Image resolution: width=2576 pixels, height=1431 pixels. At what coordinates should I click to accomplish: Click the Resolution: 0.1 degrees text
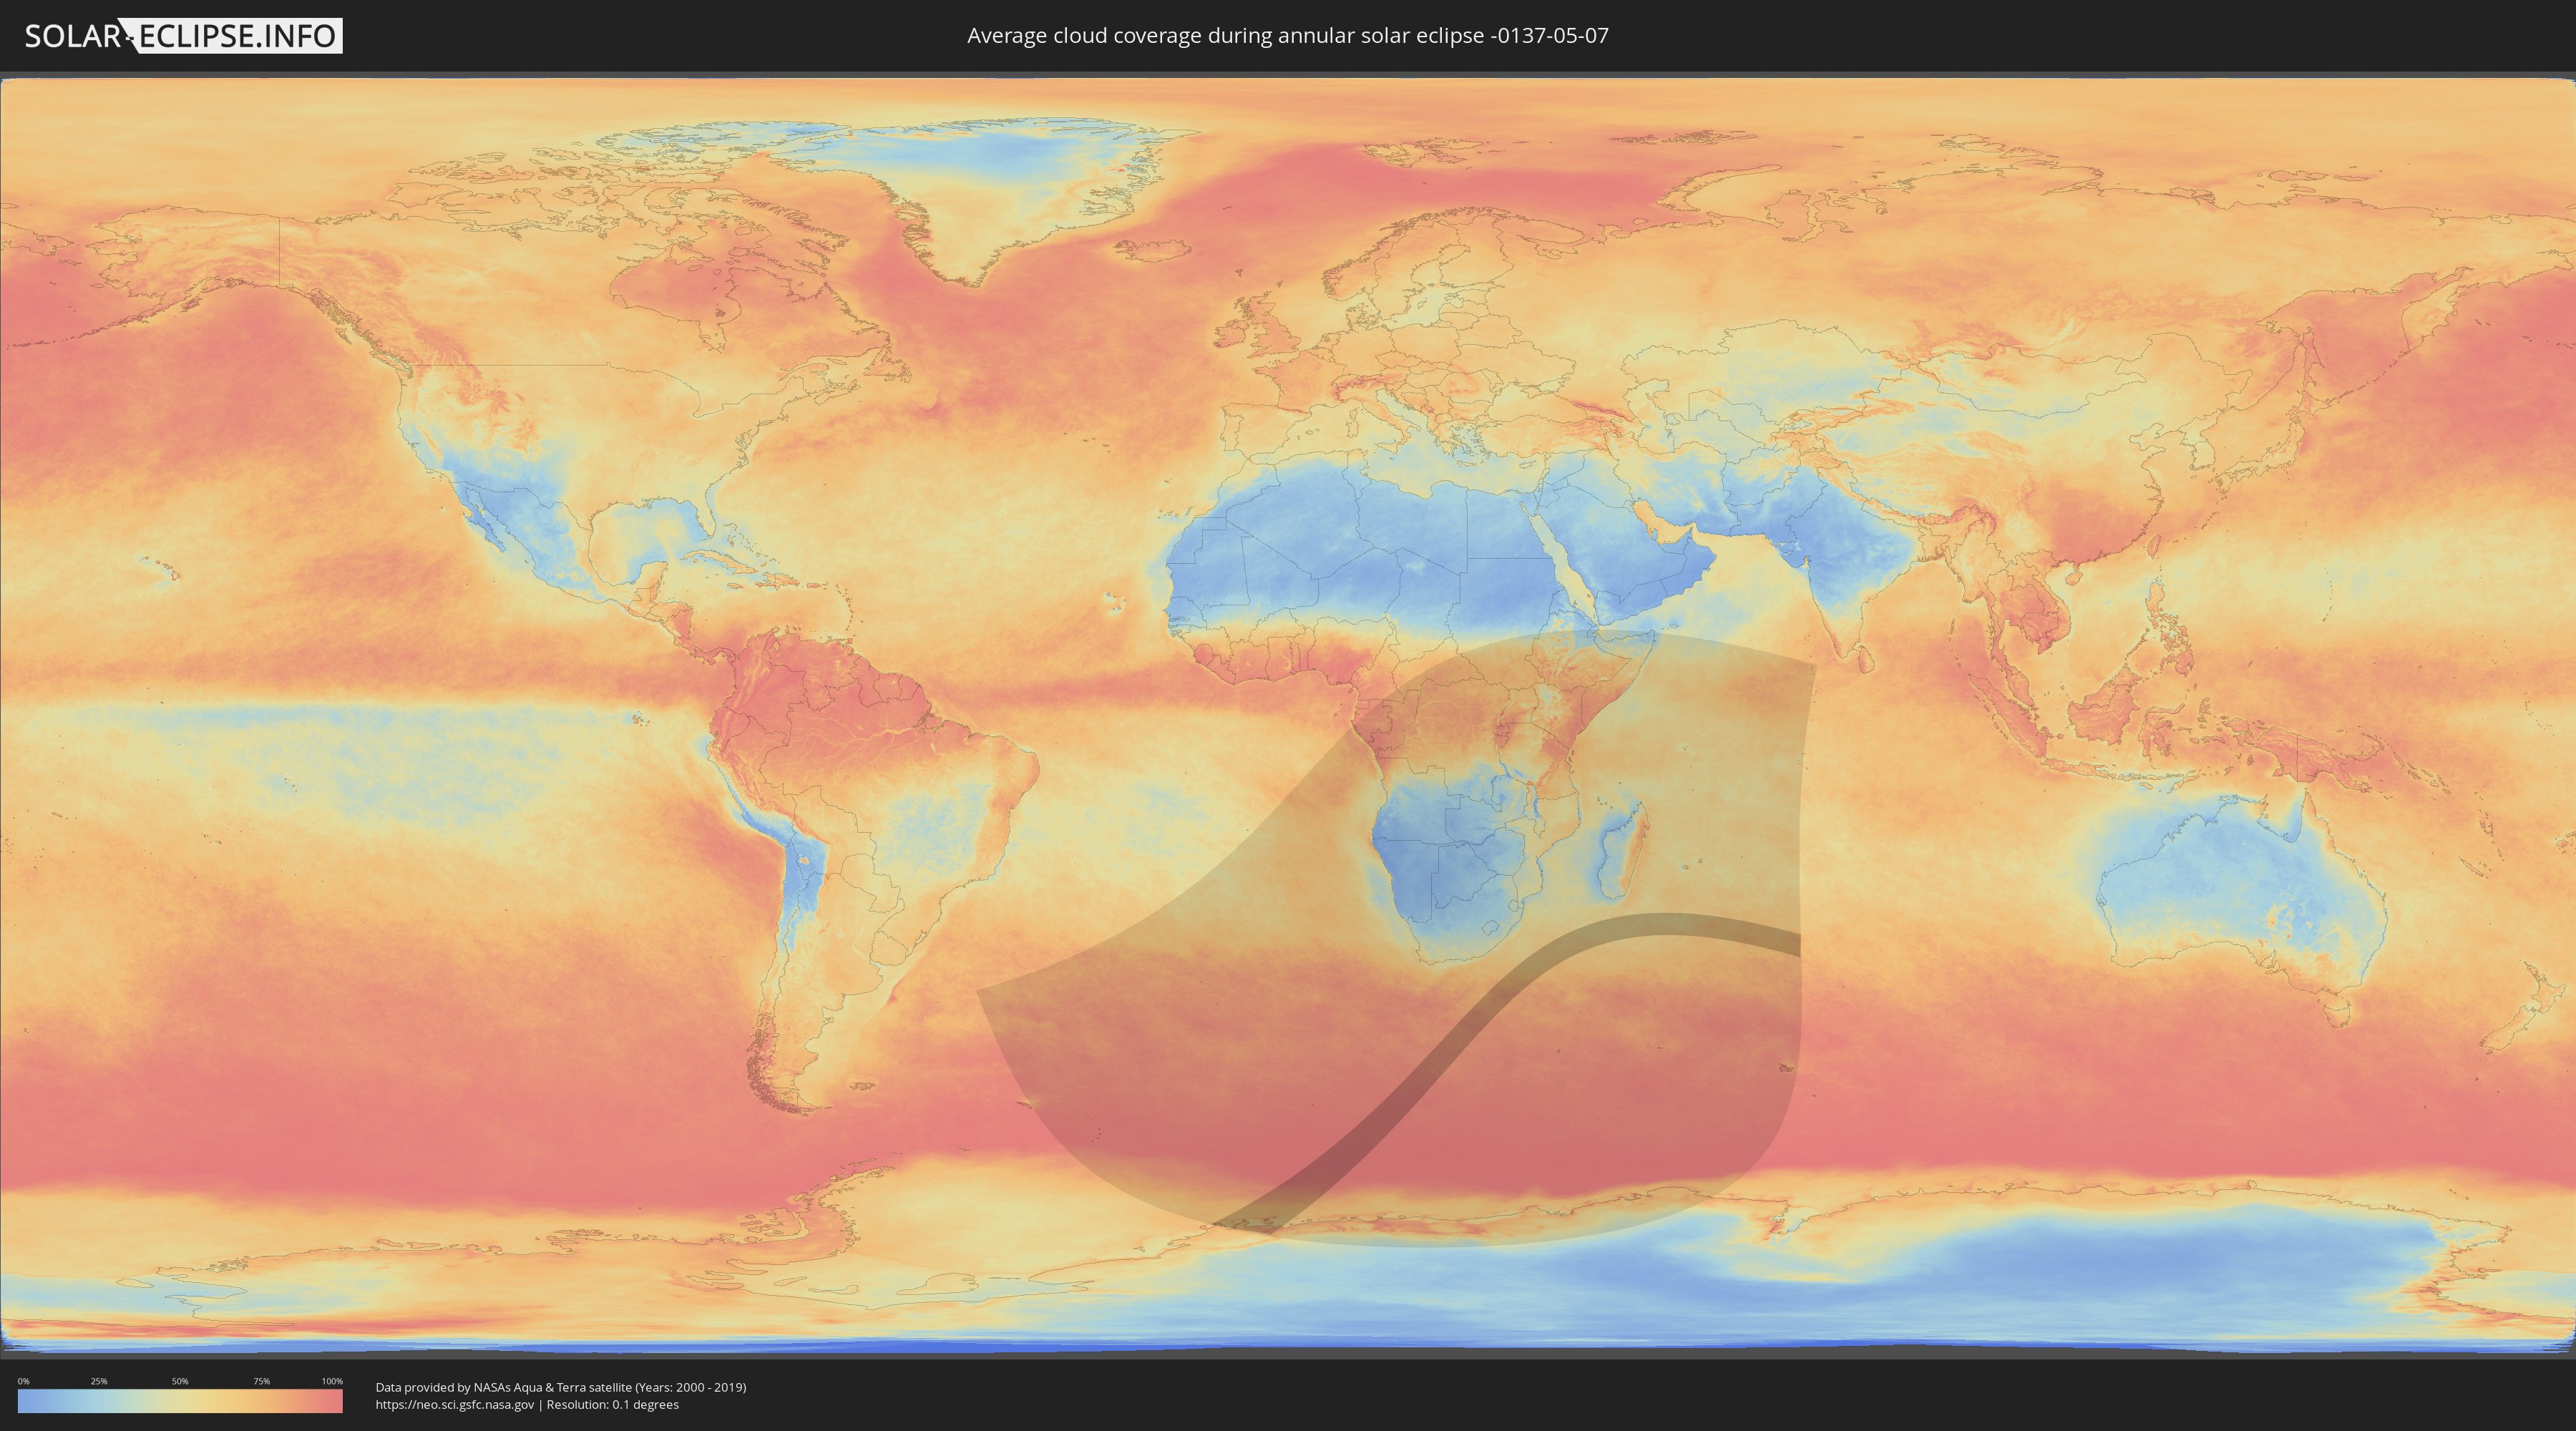(x=612, y=1404)
